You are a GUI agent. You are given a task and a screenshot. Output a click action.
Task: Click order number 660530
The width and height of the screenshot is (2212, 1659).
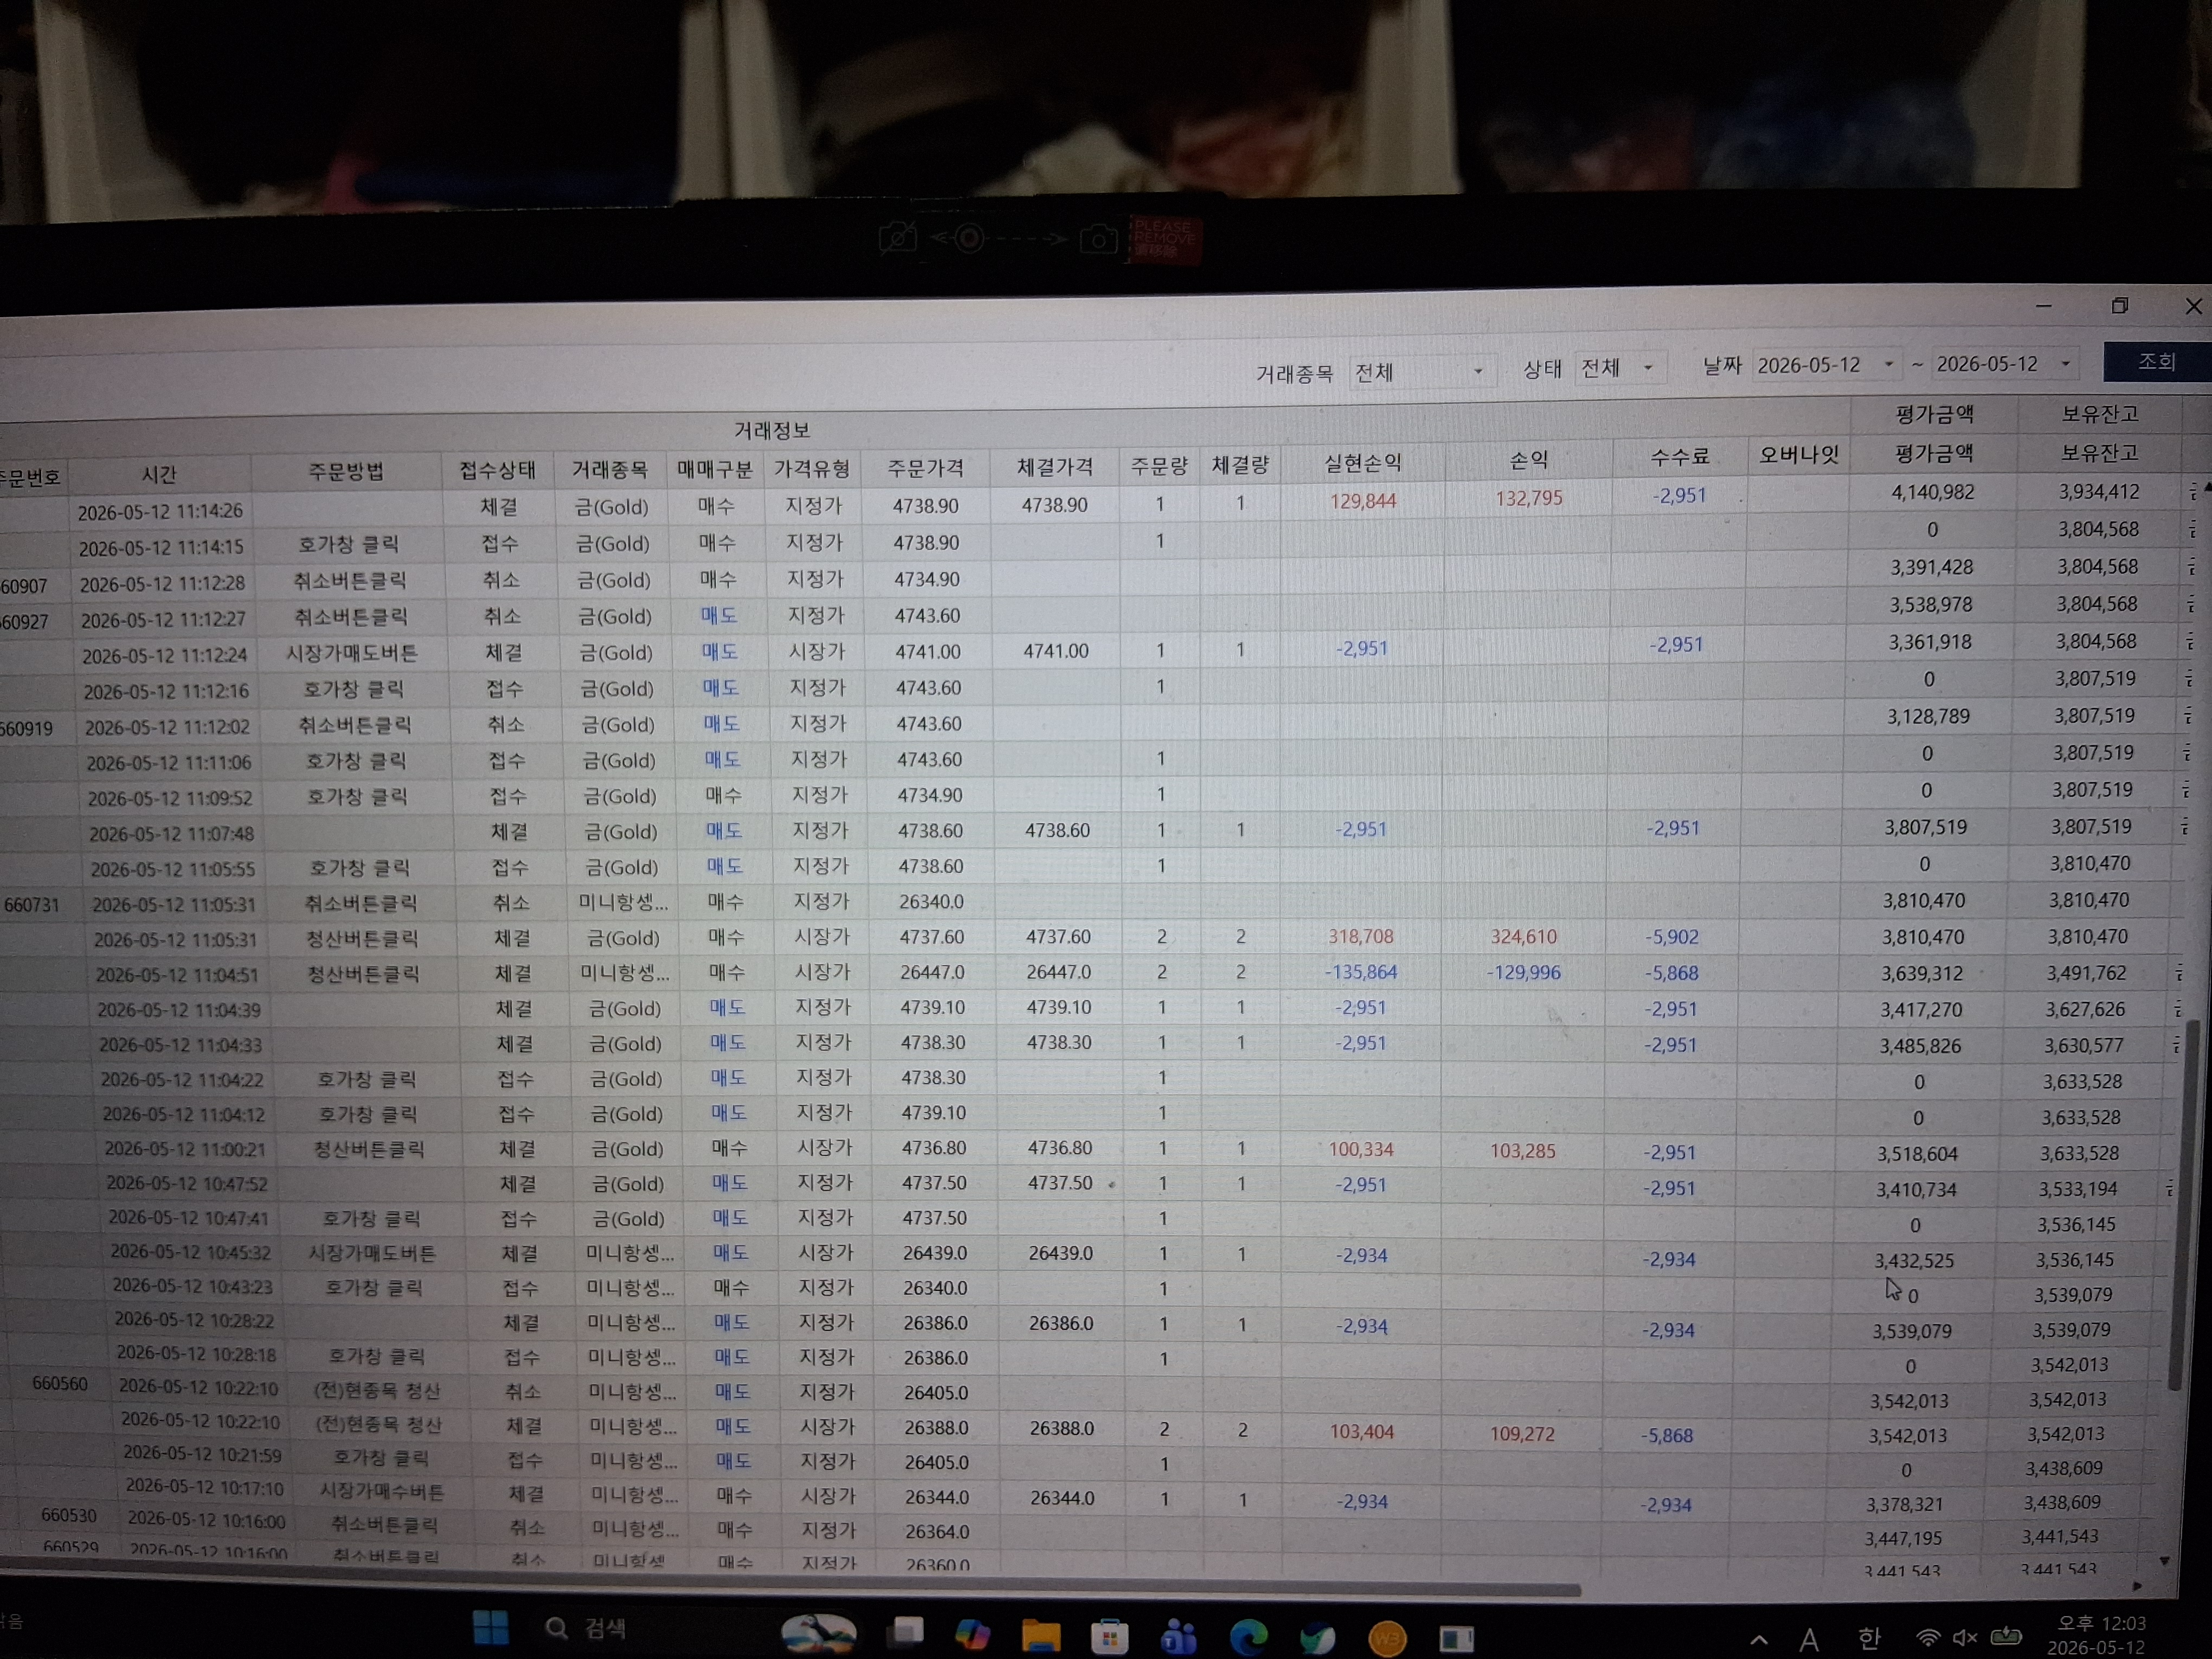[69, 1516]
